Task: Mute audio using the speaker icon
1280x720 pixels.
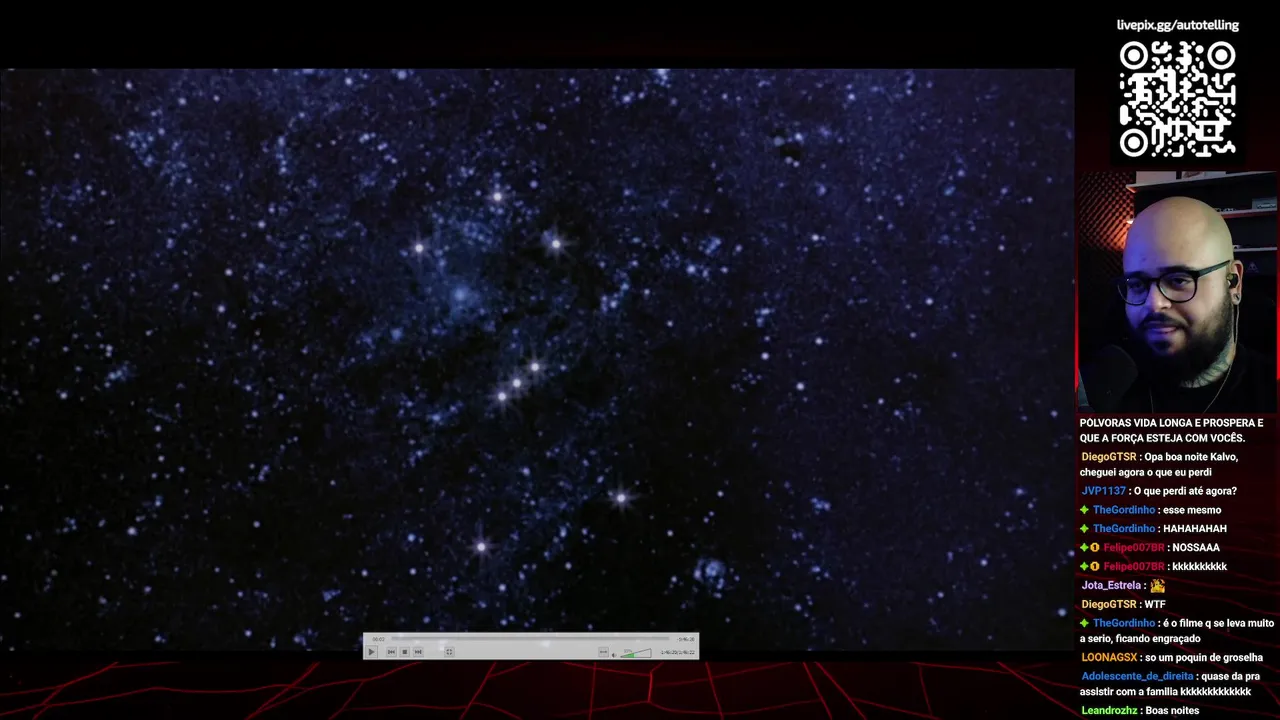Action: tap(614, 655)
